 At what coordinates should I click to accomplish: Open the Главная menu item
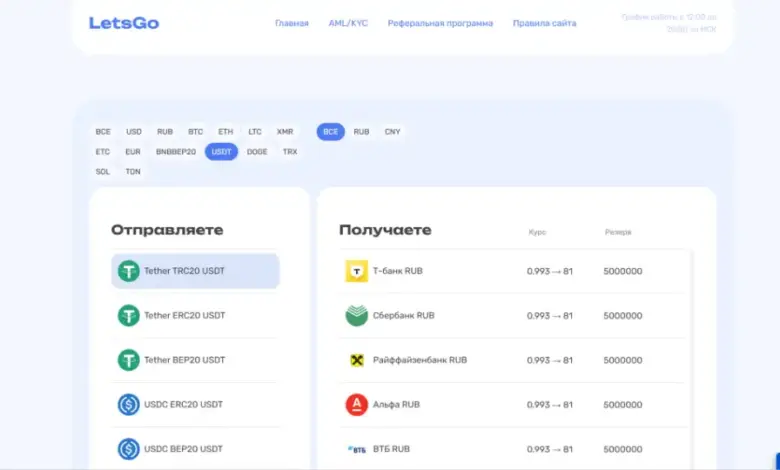[292, 23]
